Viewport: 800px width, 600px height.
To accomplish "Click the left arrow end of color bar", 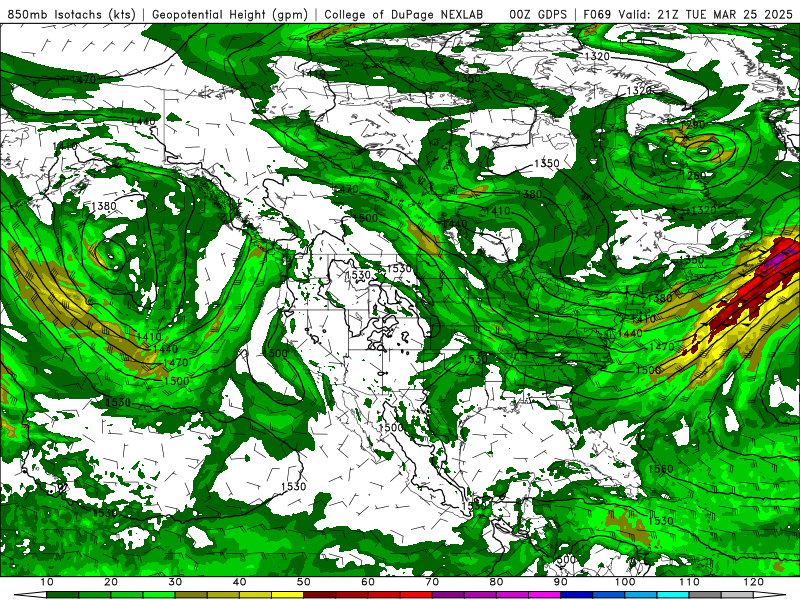I will (x=30, y=595).
